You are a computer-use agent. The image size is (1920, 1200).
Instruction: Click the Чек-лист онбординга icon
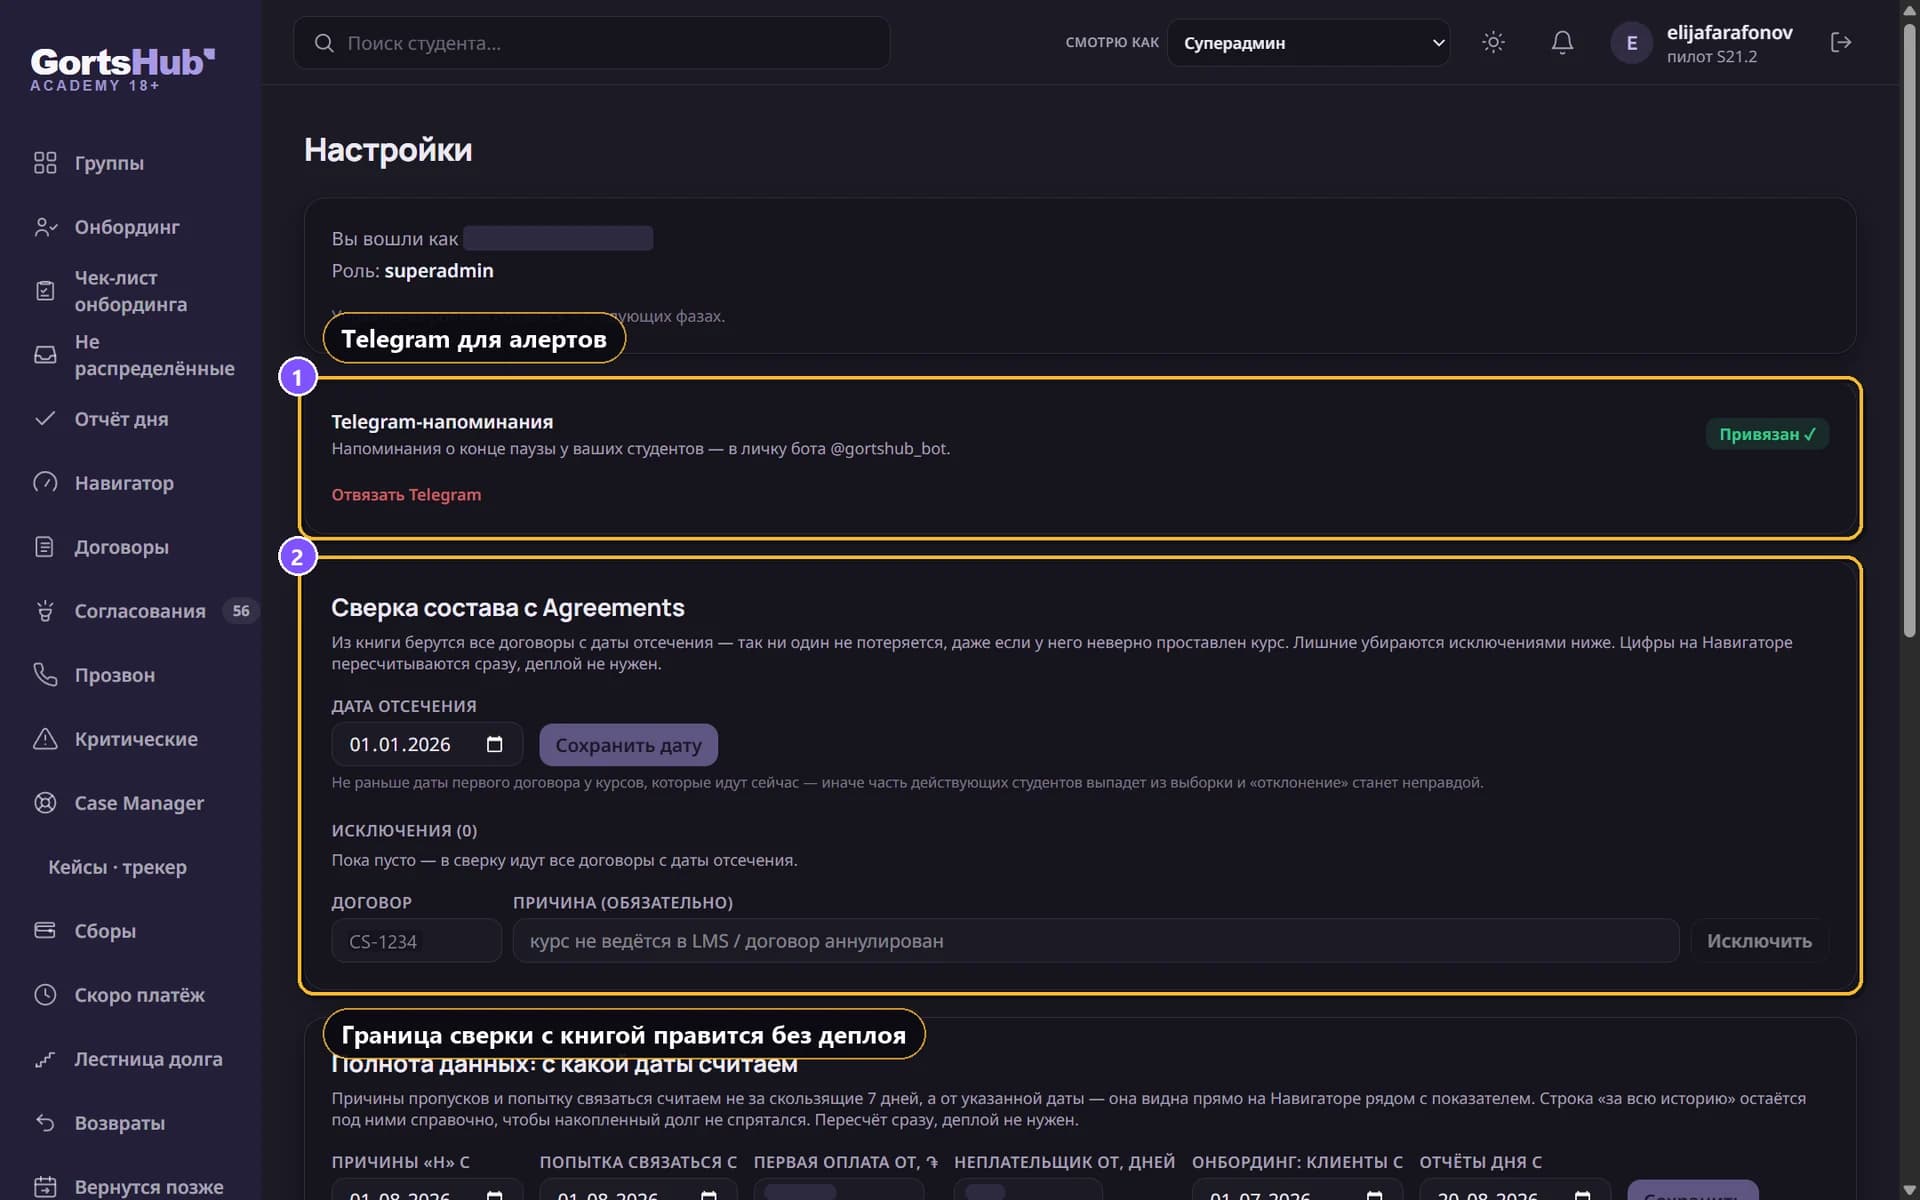point(45,291)
